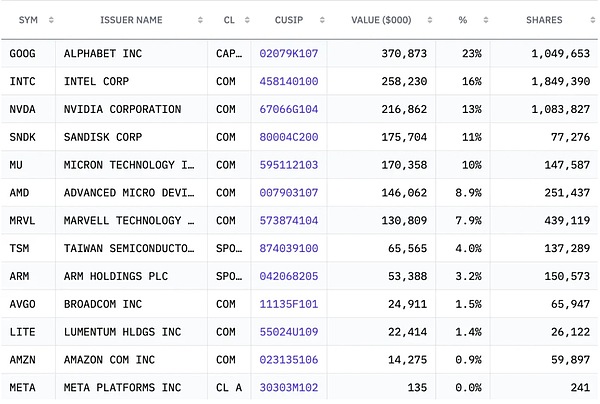This screenshot has height=404, width=600.
Task: Click the ARM HOLDINGS PLC issuer name
Action: (x=116, y=276)
